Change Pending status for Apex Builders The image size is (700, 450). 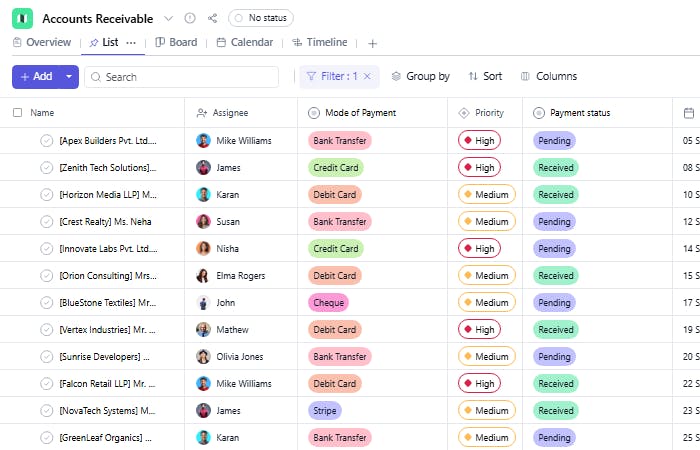pos(554,141)
